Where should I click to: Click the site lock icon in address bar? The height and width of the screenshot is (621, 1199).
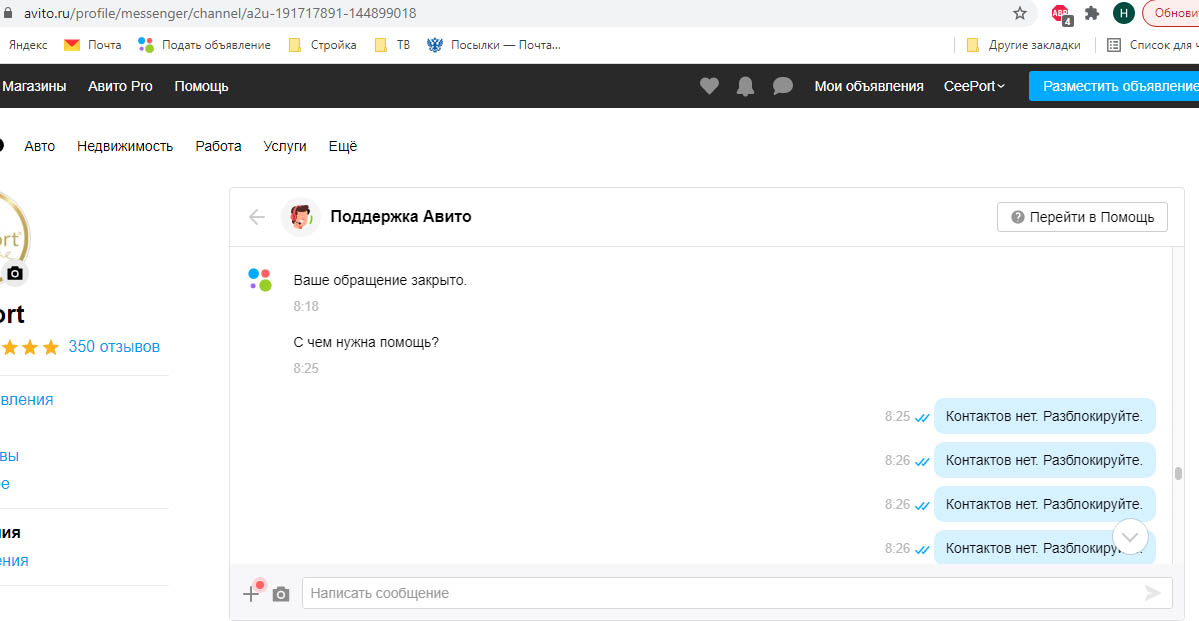(8, 14)
